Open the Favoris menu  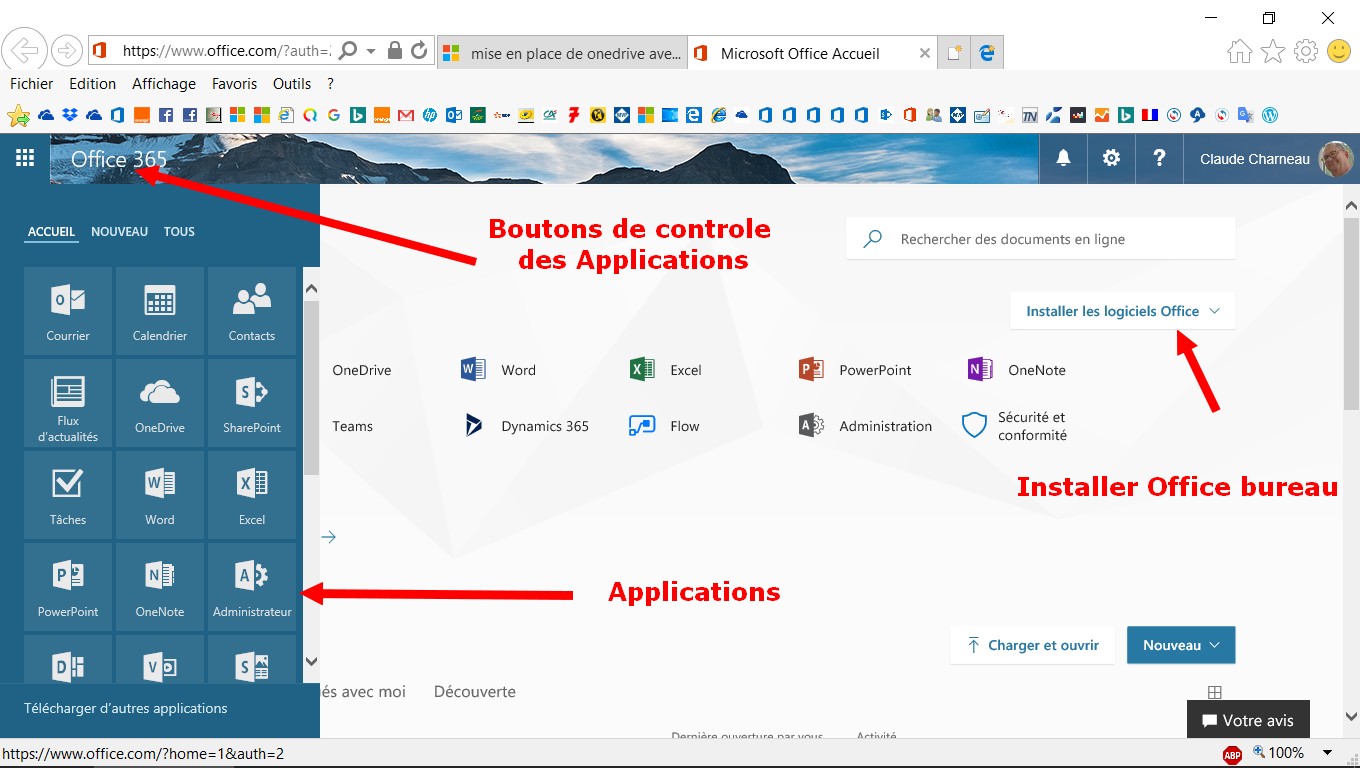tap(234, 84)
